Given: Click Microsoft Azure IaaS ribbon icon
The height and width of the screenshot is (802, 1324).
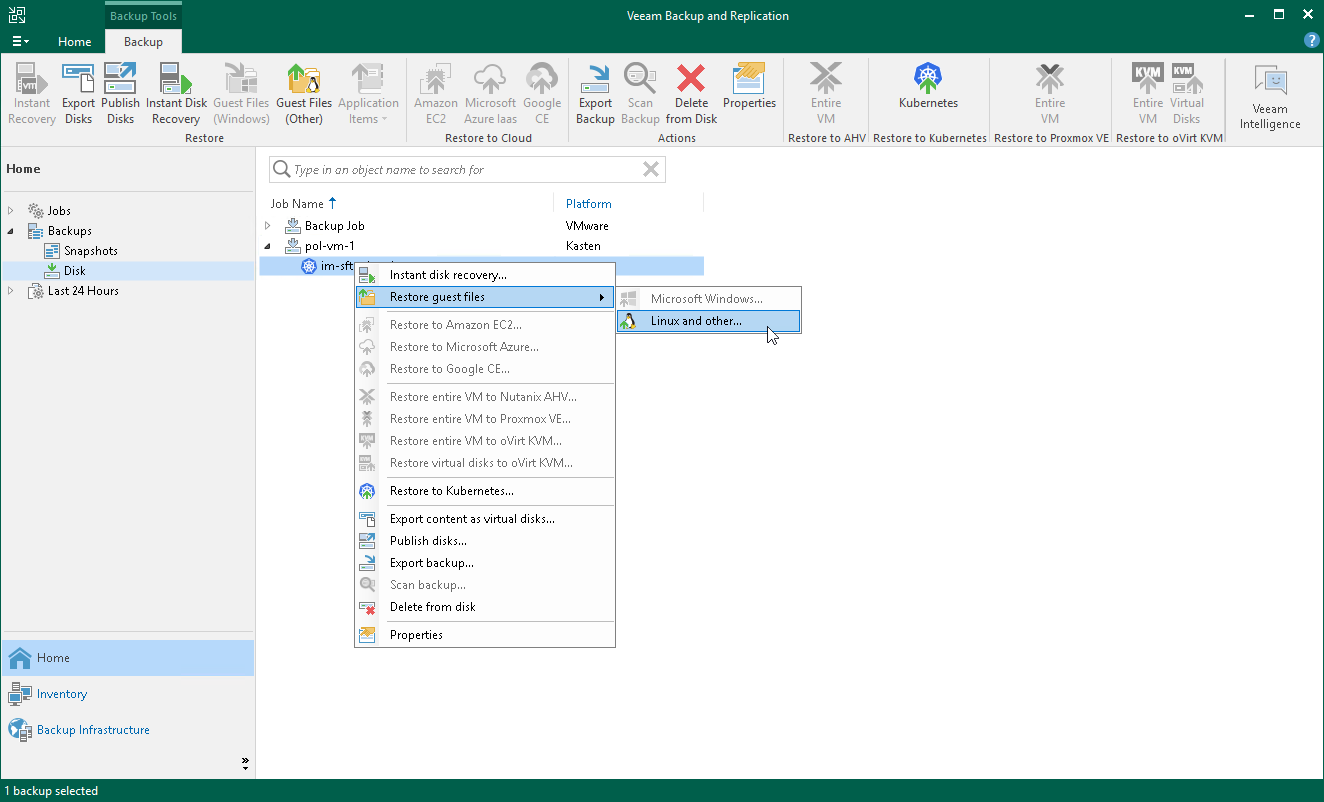Looking at the screenshot, I should (490, 94).
